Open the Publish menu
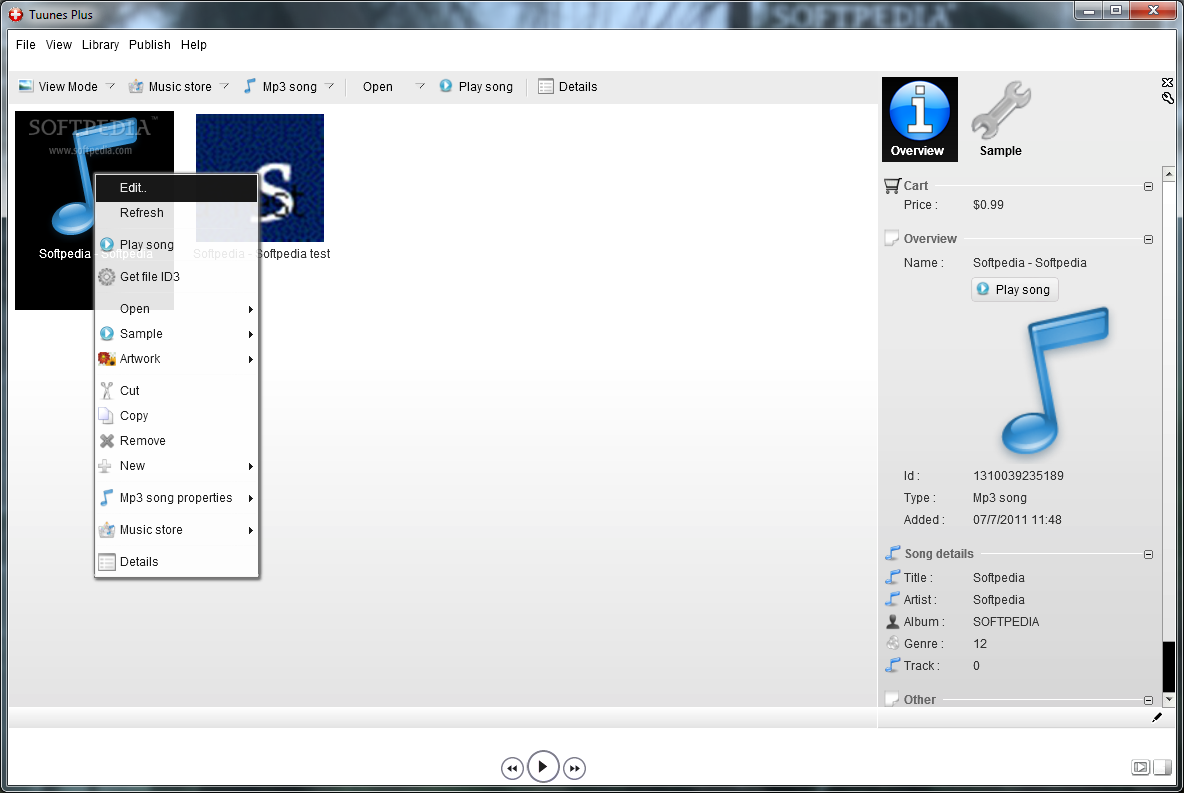The width and height of the screenshot is (1184, 793). click(x=150, y=45)
